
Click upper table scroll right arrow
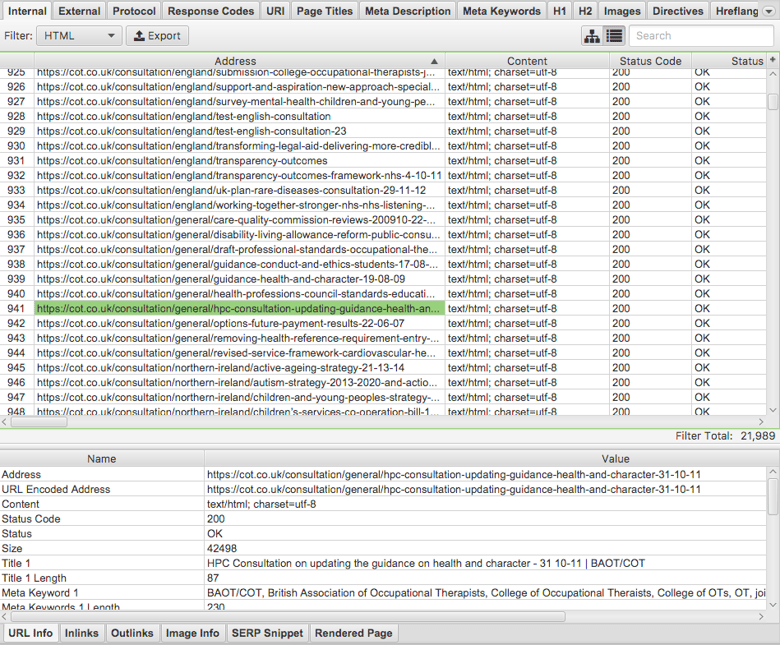coord(761,422)
